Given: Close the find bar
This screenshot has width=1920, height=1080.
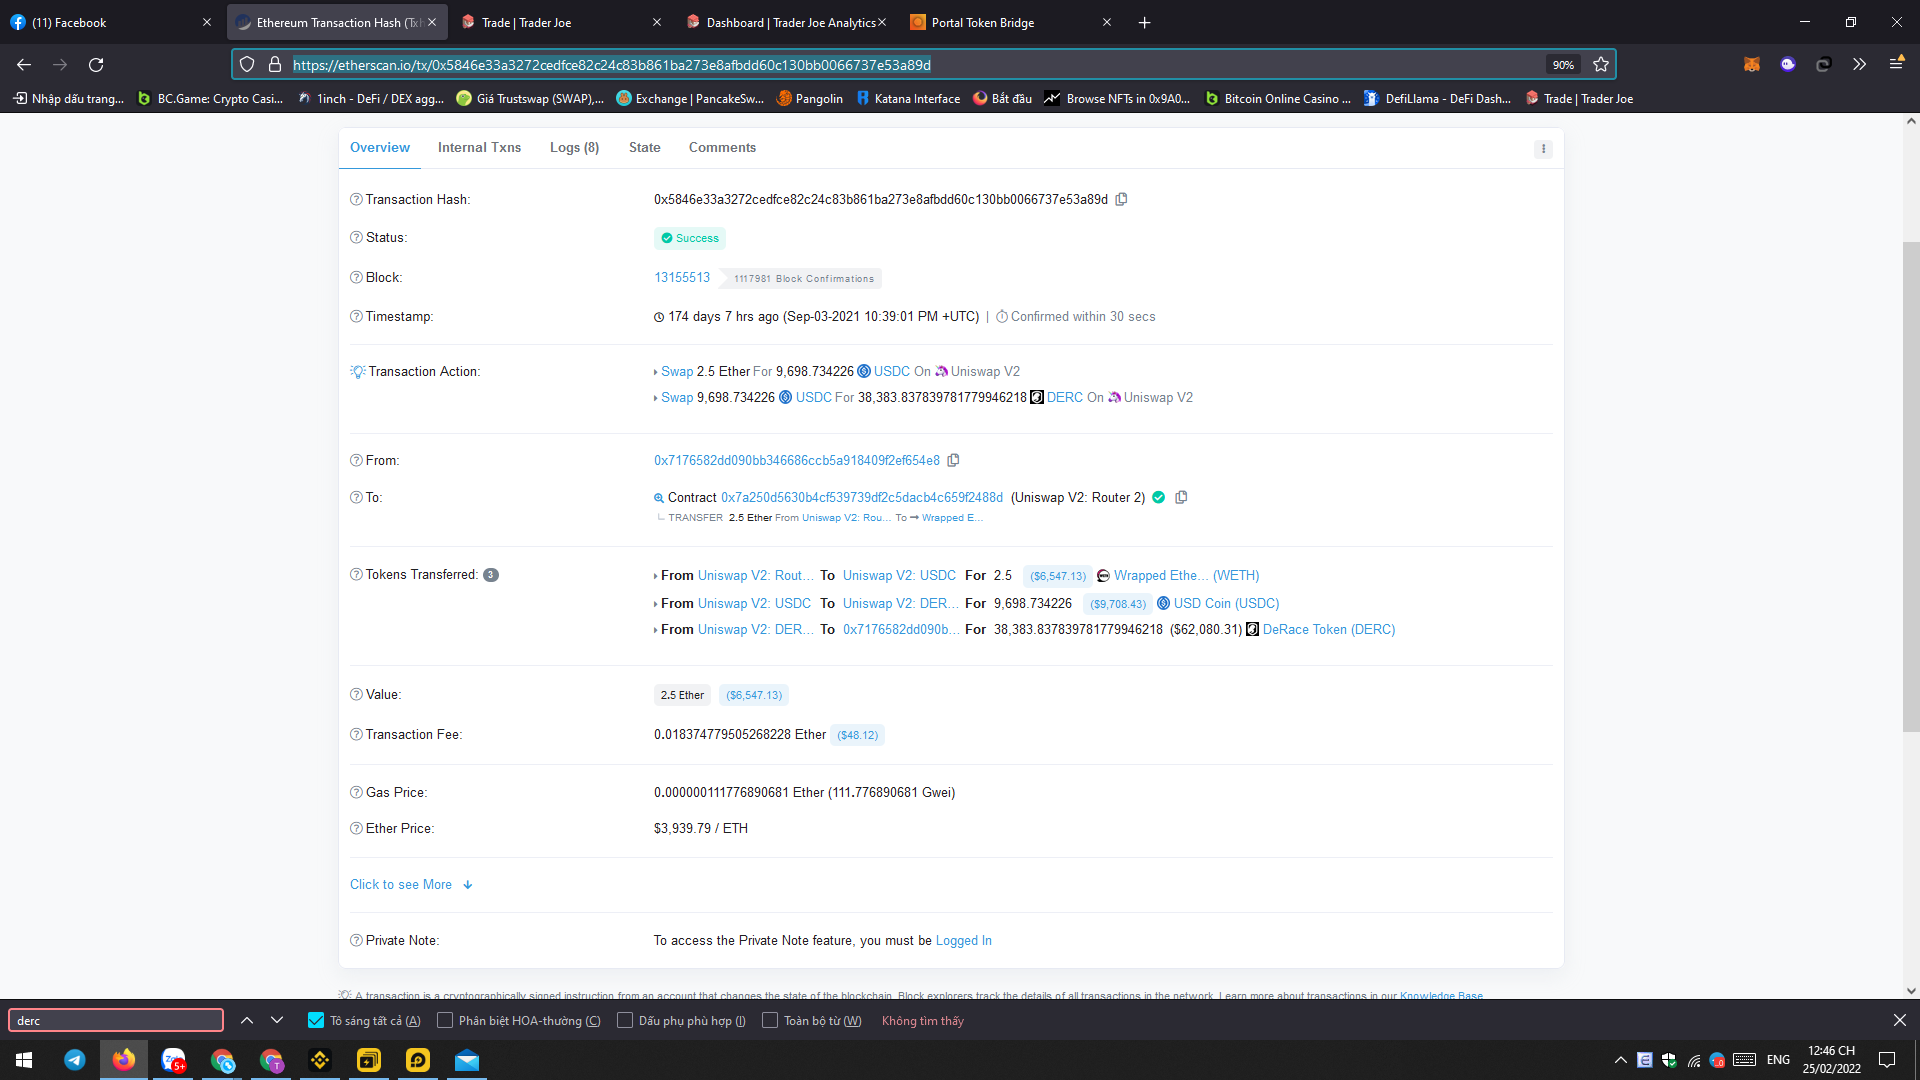Looking at the screenshot, I should (x=1899, y=1020).
